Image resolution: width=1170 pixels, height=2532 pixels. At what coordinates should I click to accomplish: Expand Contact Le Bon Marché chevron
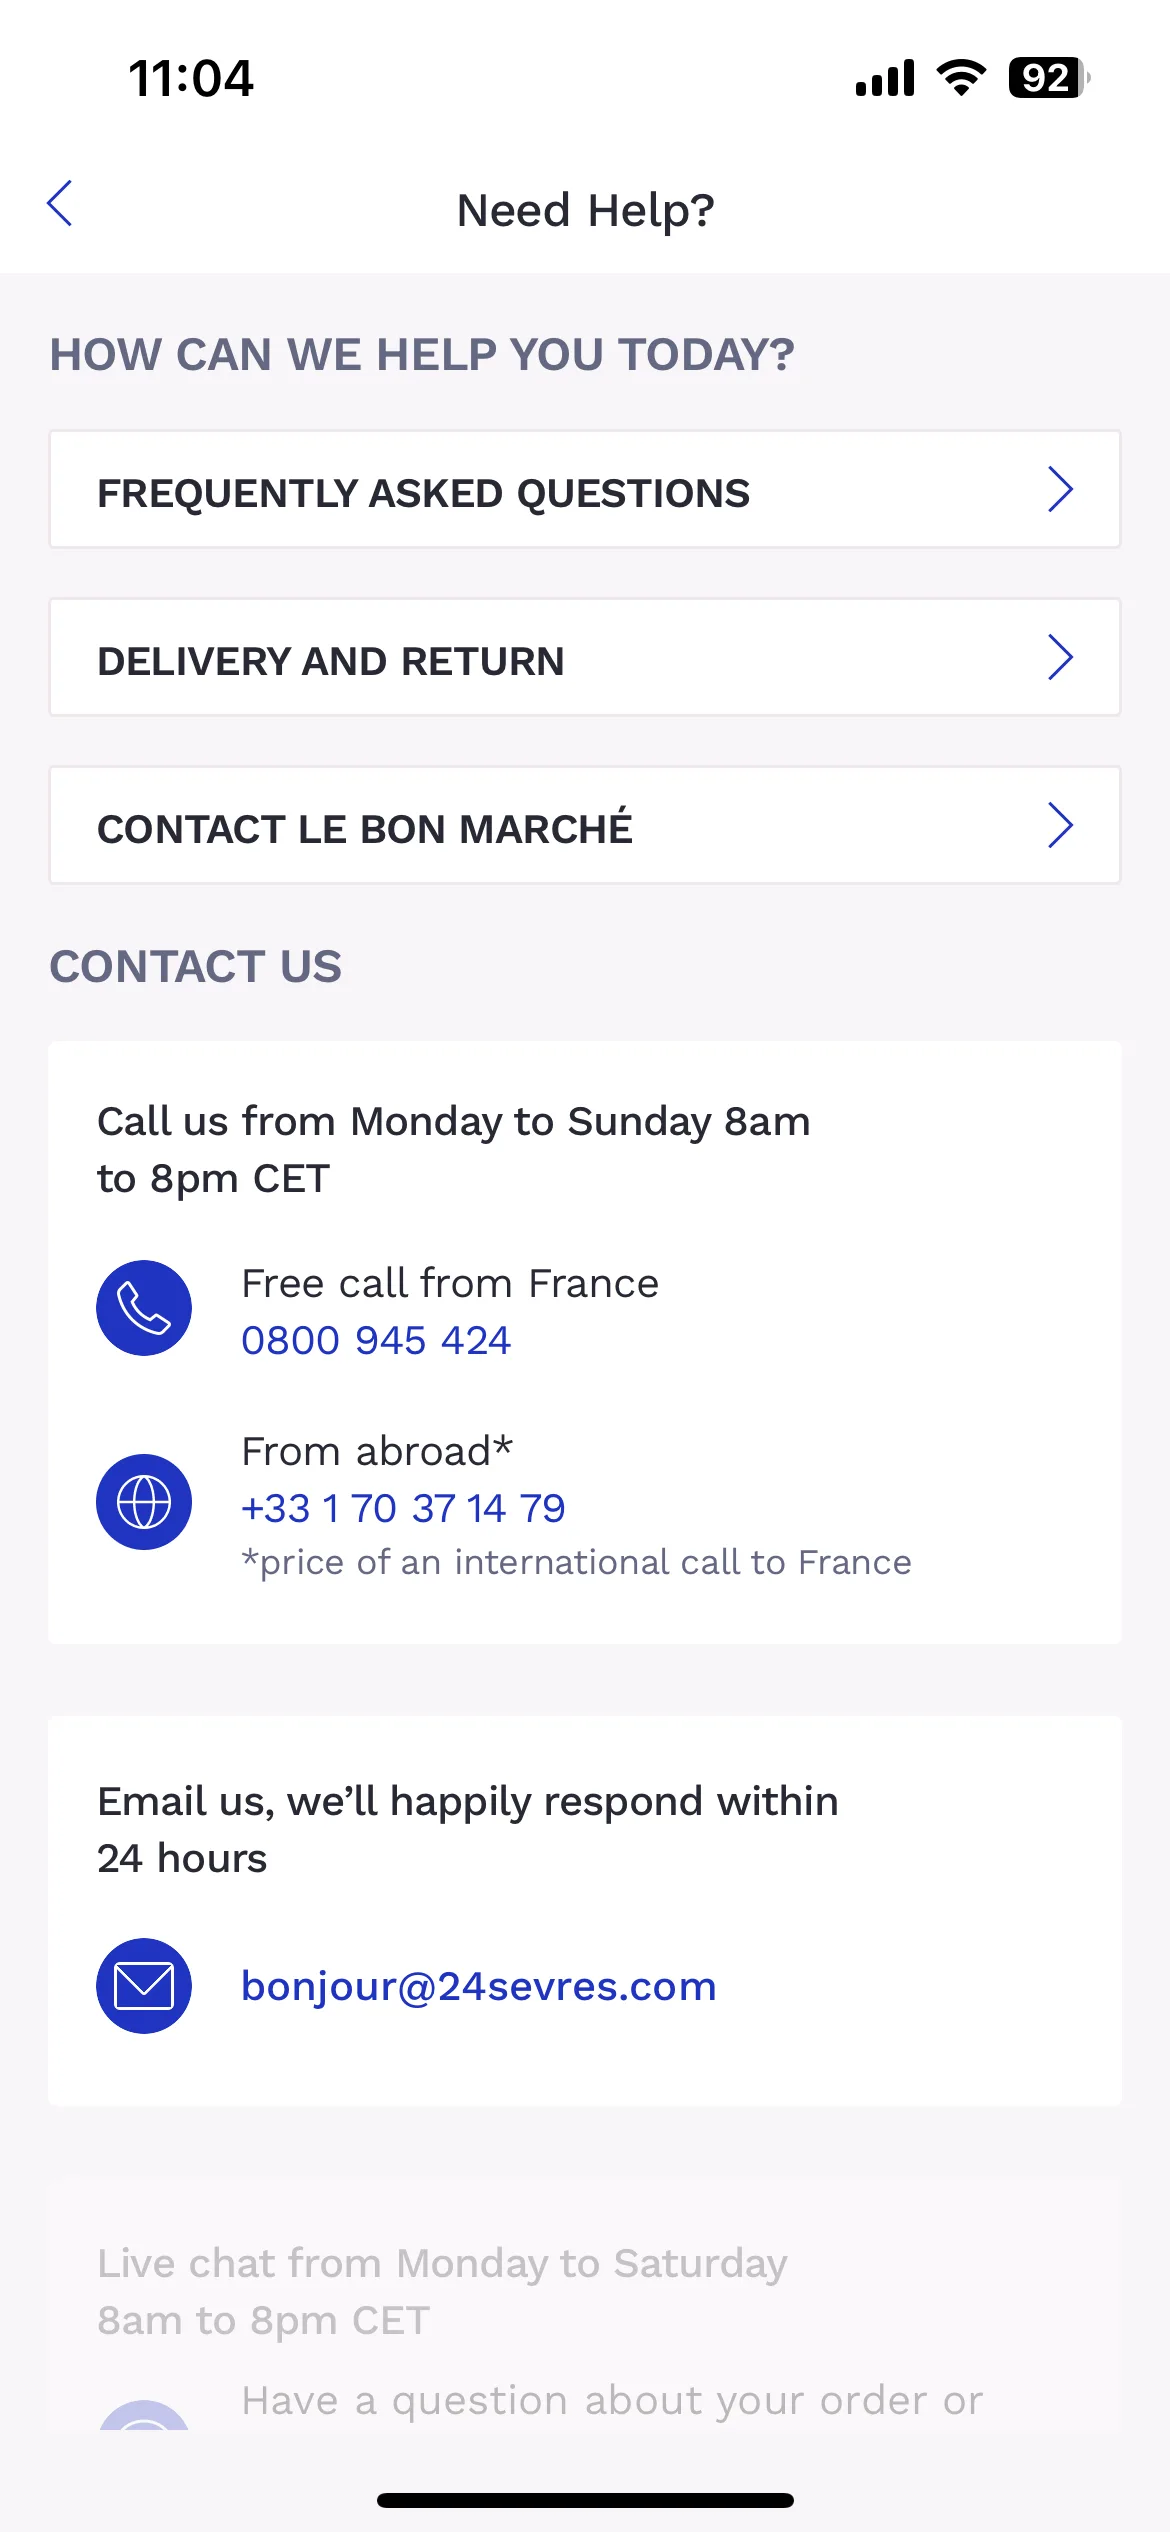click(1060, 825)
